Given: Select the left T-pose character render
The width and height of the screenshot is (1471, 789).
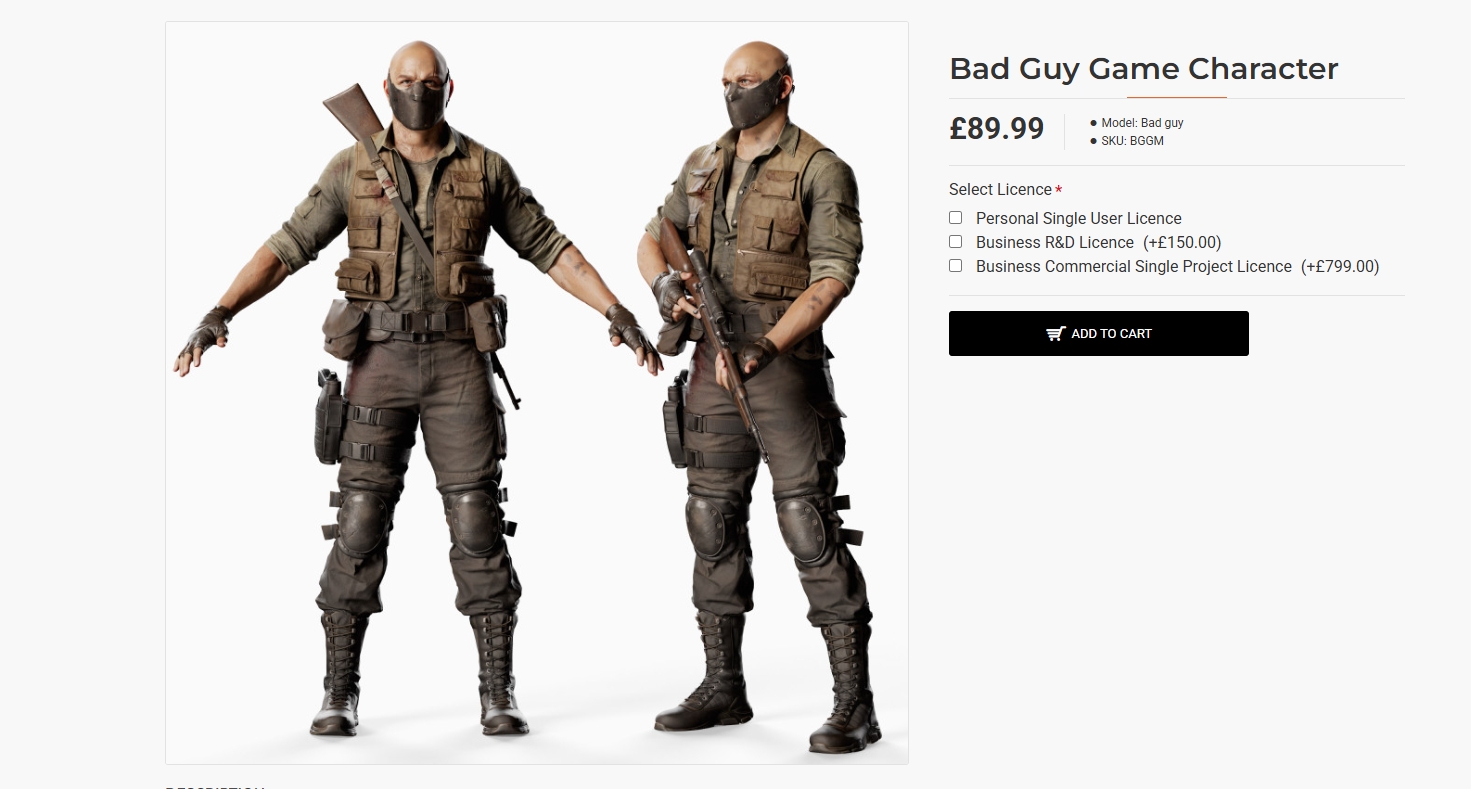Looking at the screenshot, I should tap(418, 390).
